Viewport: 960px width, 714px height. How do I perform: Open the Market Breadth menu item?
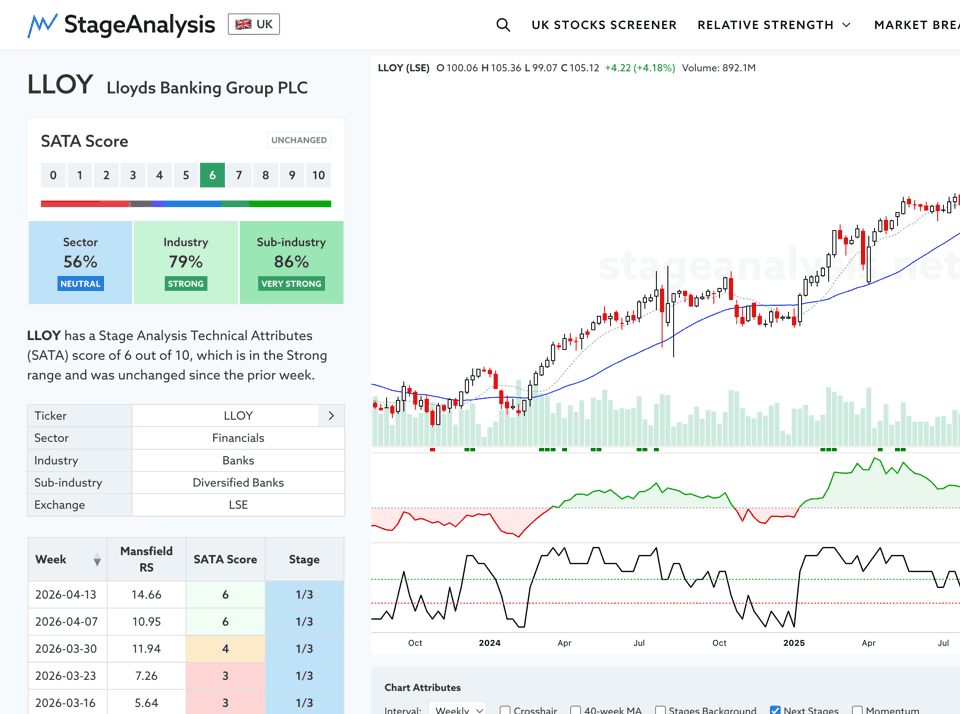917,25
